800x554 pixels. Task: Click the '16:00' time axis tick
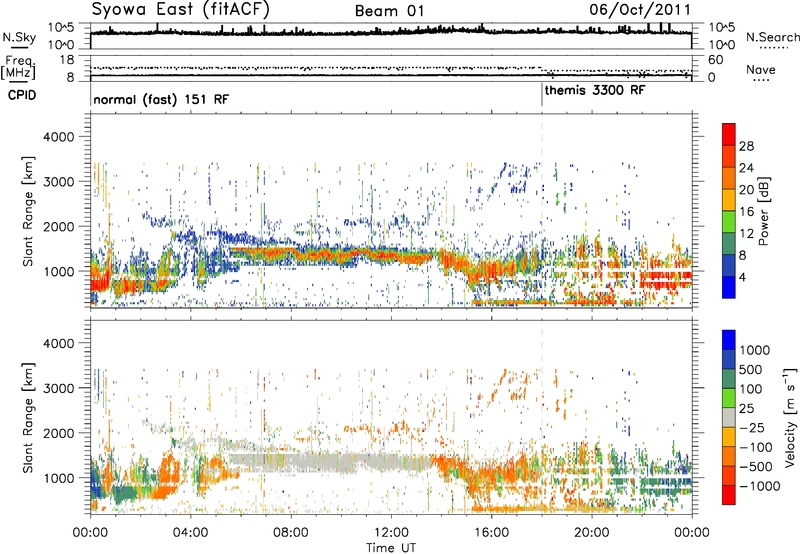(x=491, y=533)
